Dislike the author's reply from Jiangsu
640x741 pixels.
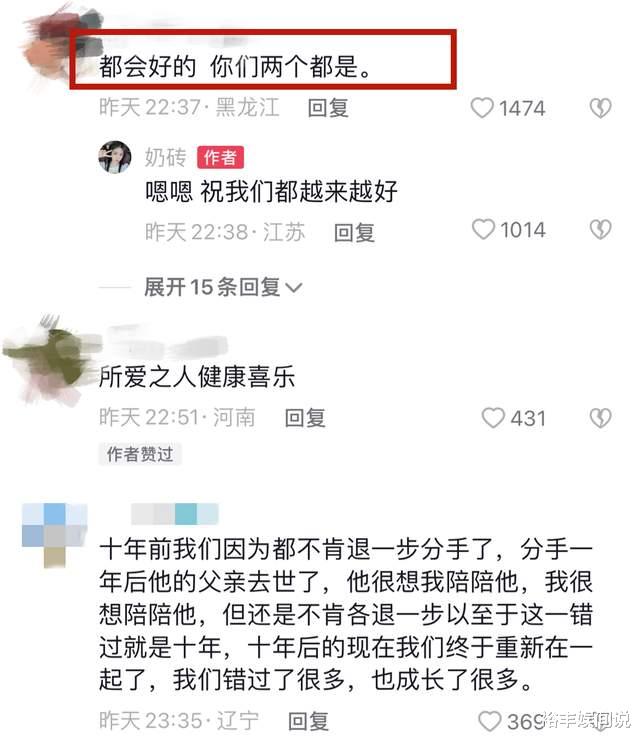[x=600, y=229]
